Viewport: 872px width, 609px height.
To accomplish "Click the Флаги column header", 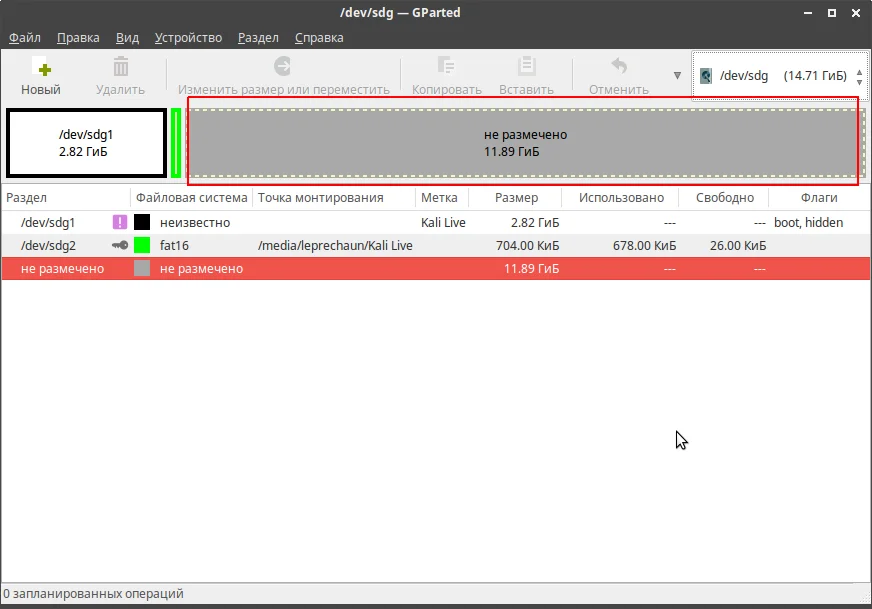I will [x=819, y=197].
